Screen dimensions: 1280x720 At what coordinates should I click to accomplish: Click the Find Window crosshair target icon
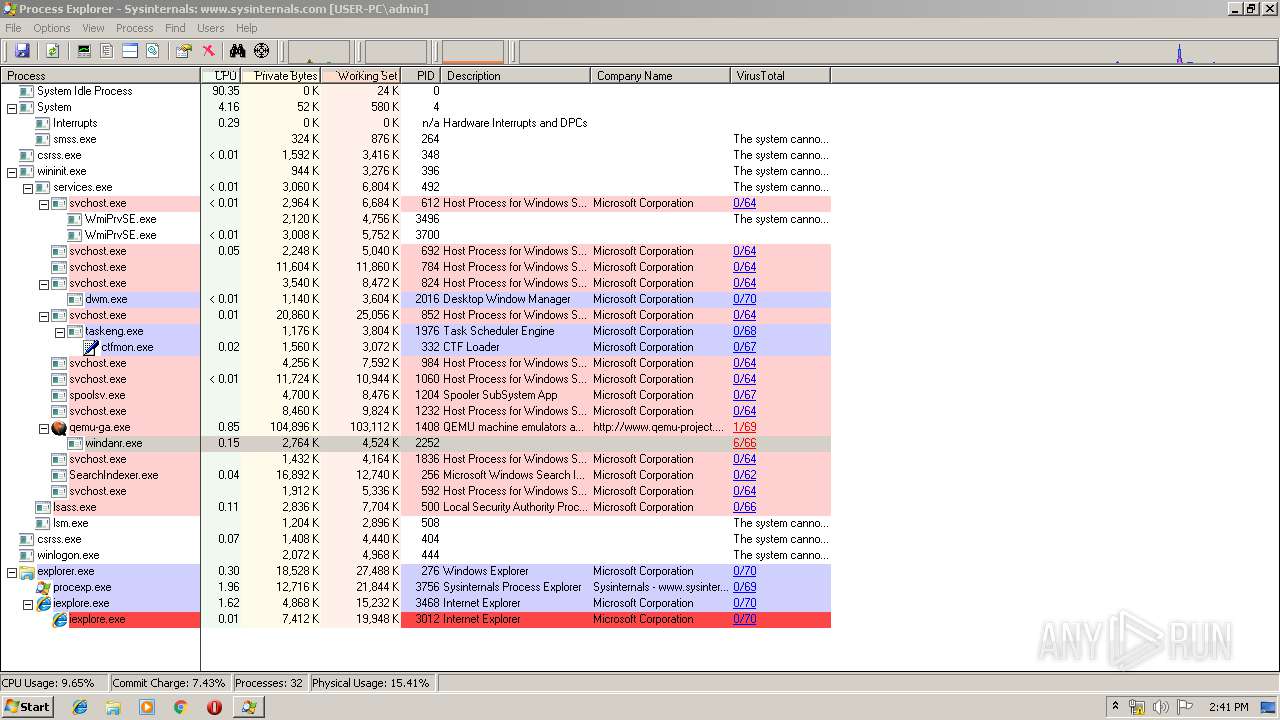tap(262, 51)
